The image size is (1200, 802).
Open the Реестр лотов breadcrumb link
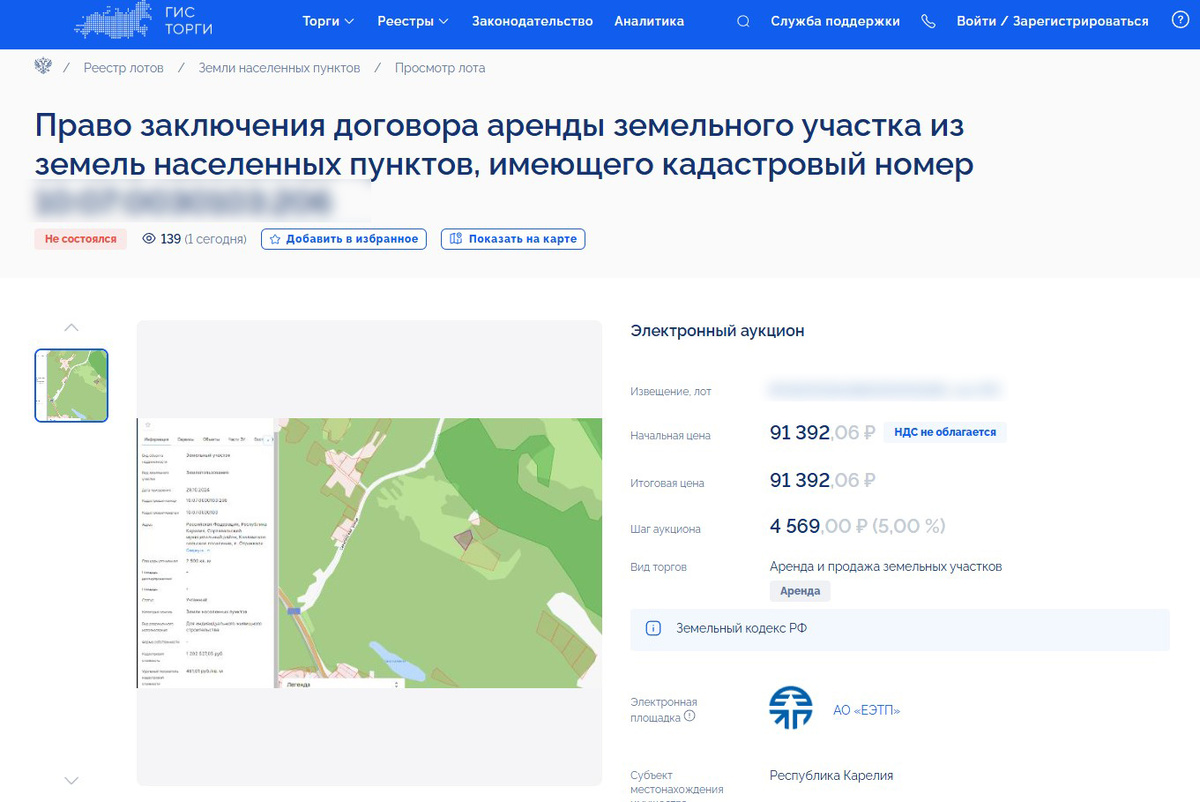point(122,67)
